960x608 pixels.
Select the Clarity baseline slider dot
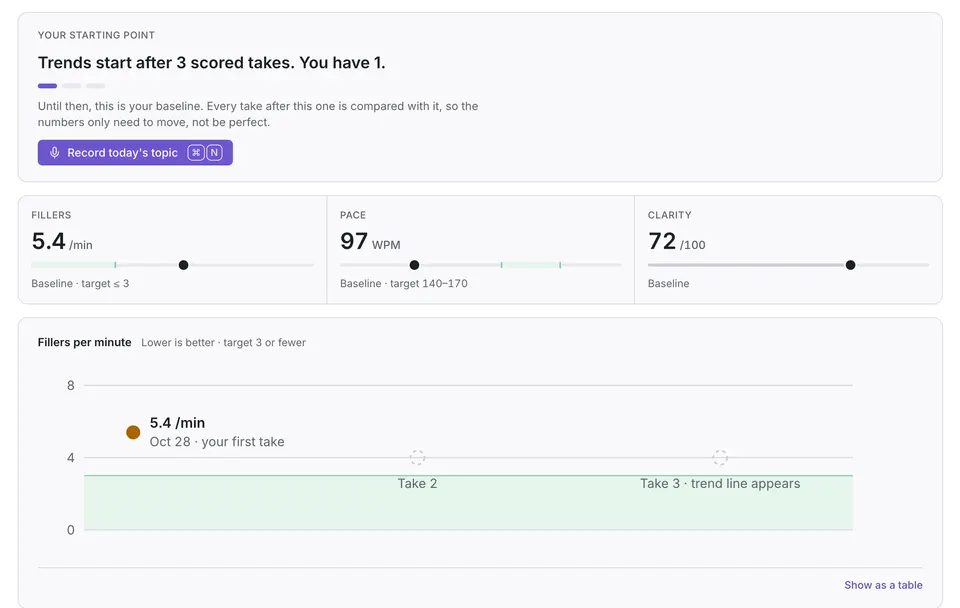click(850, 265)
